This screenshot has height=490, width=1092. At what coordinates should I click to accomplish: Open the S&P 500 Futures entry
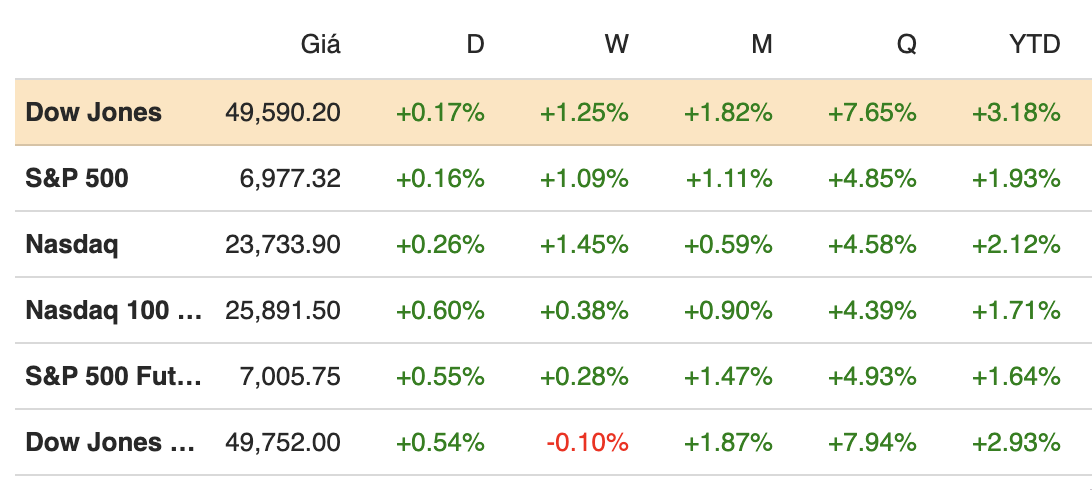click(x=113, y=376)
